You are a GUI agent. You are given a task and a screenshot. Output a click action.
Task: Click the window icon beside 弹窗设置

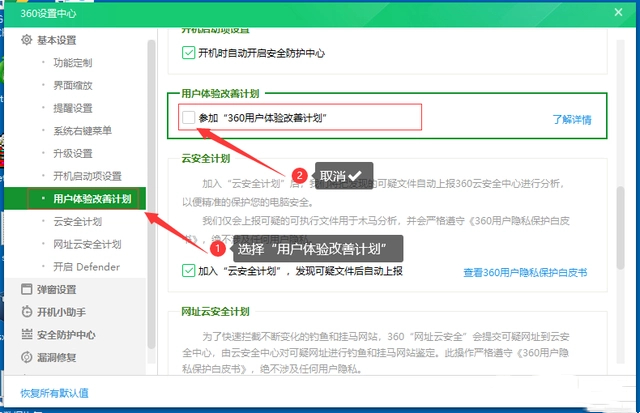(x=27, y=289)
